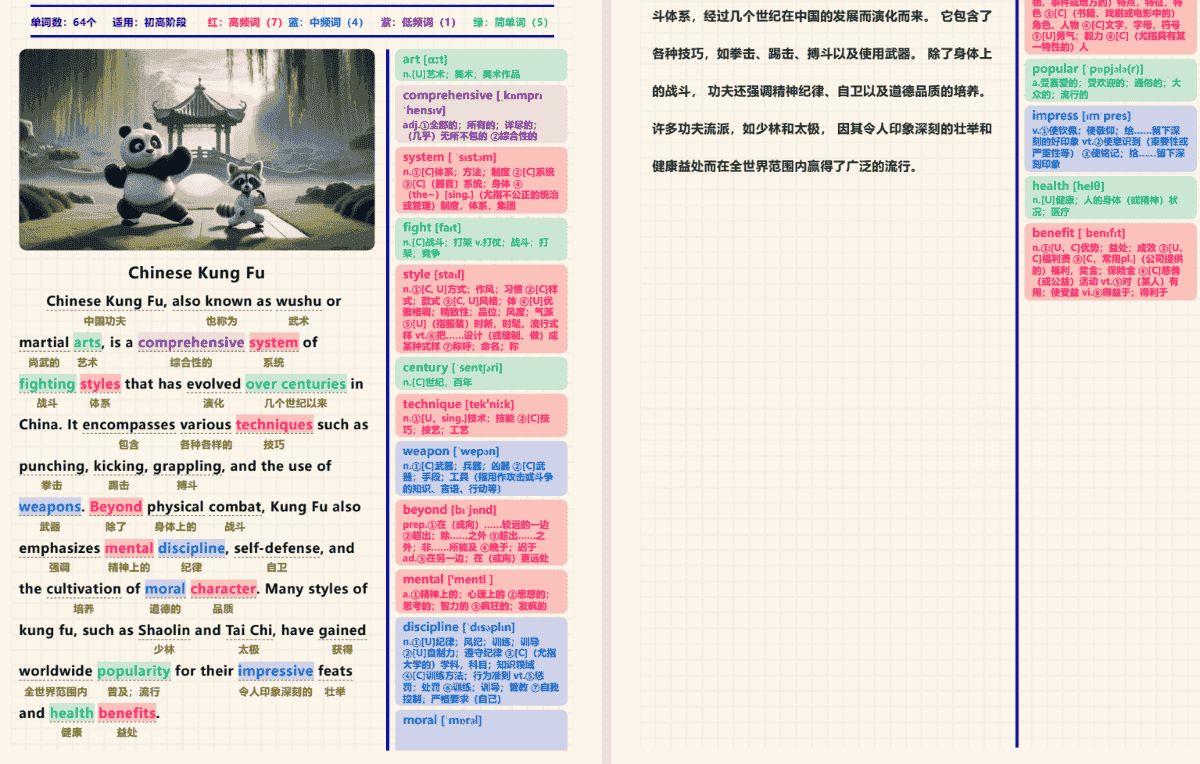Click the highlighted word 'impressive' in the passage
The width and height of the screenshot is (1200, 764).
point(276,671)
